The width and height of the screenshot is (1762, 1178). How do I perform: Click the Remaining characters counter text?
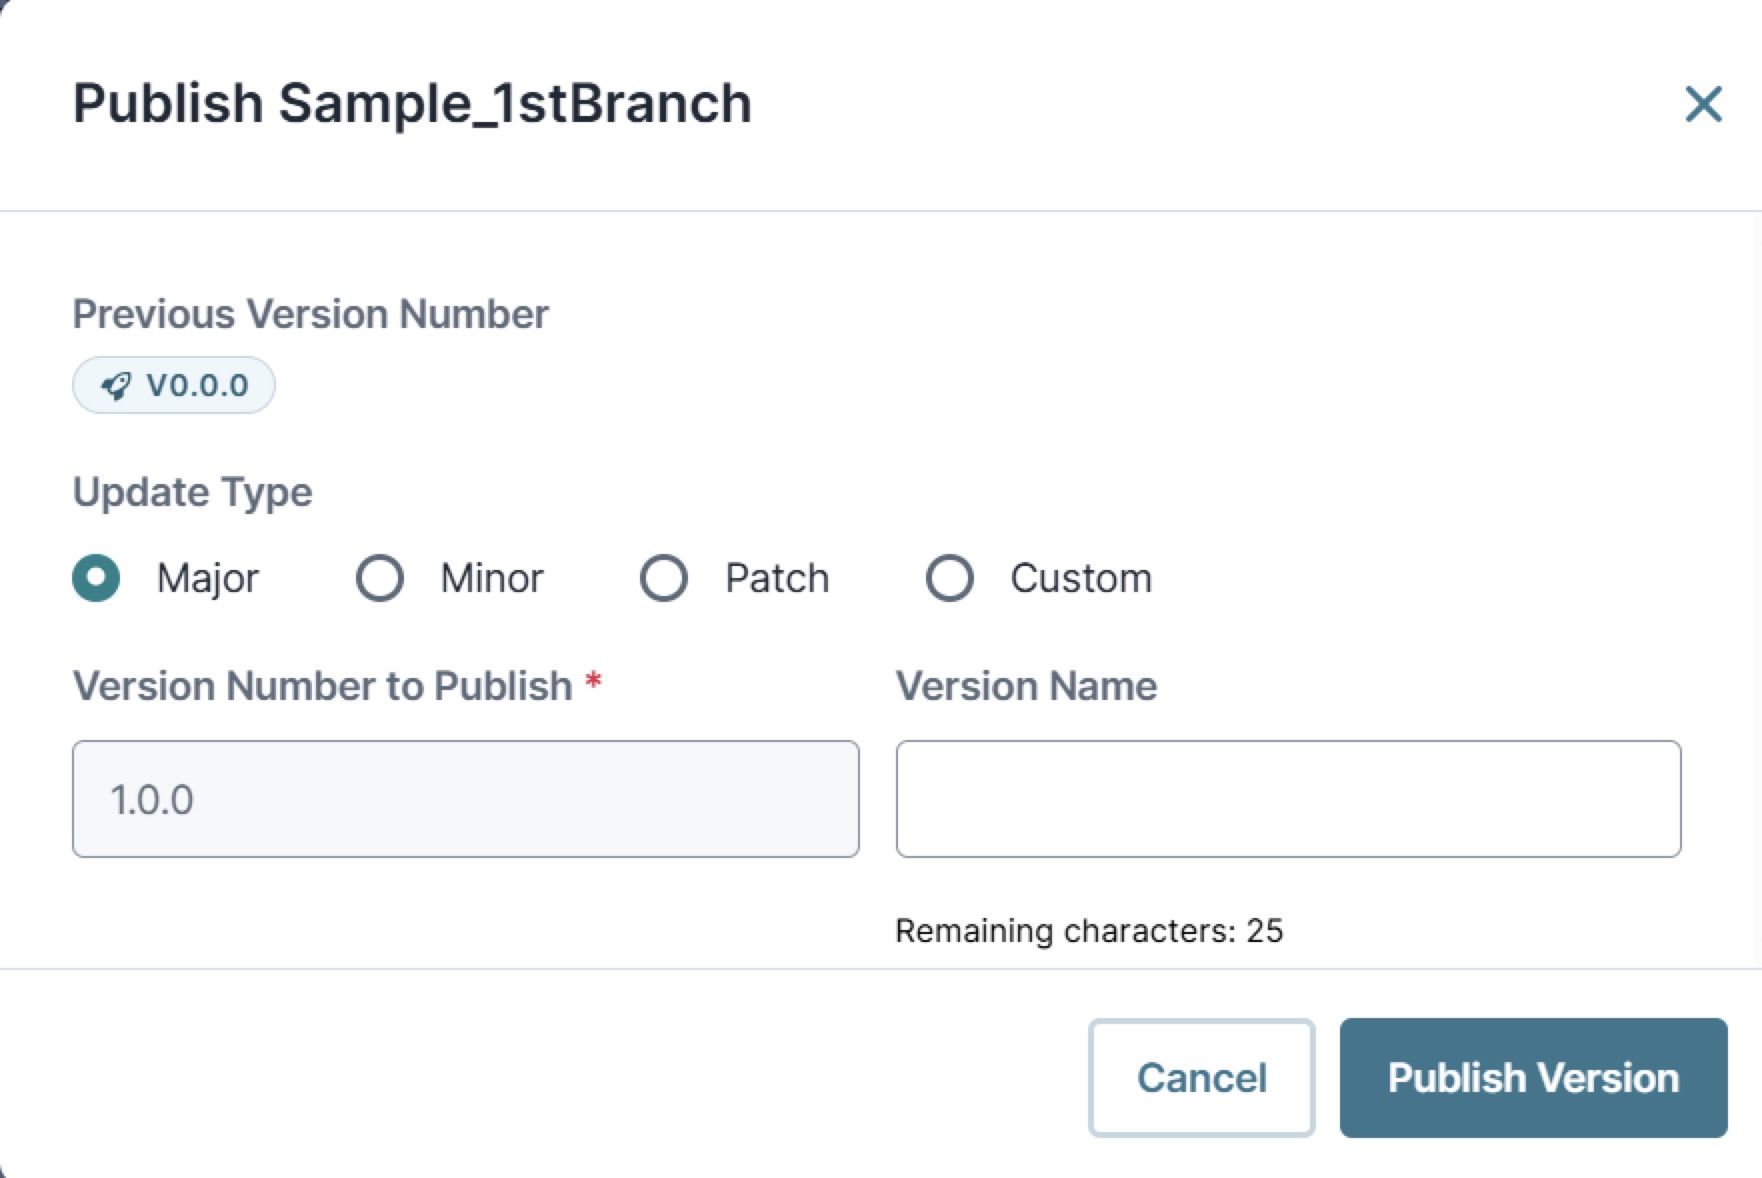(x=1090, y=930)
